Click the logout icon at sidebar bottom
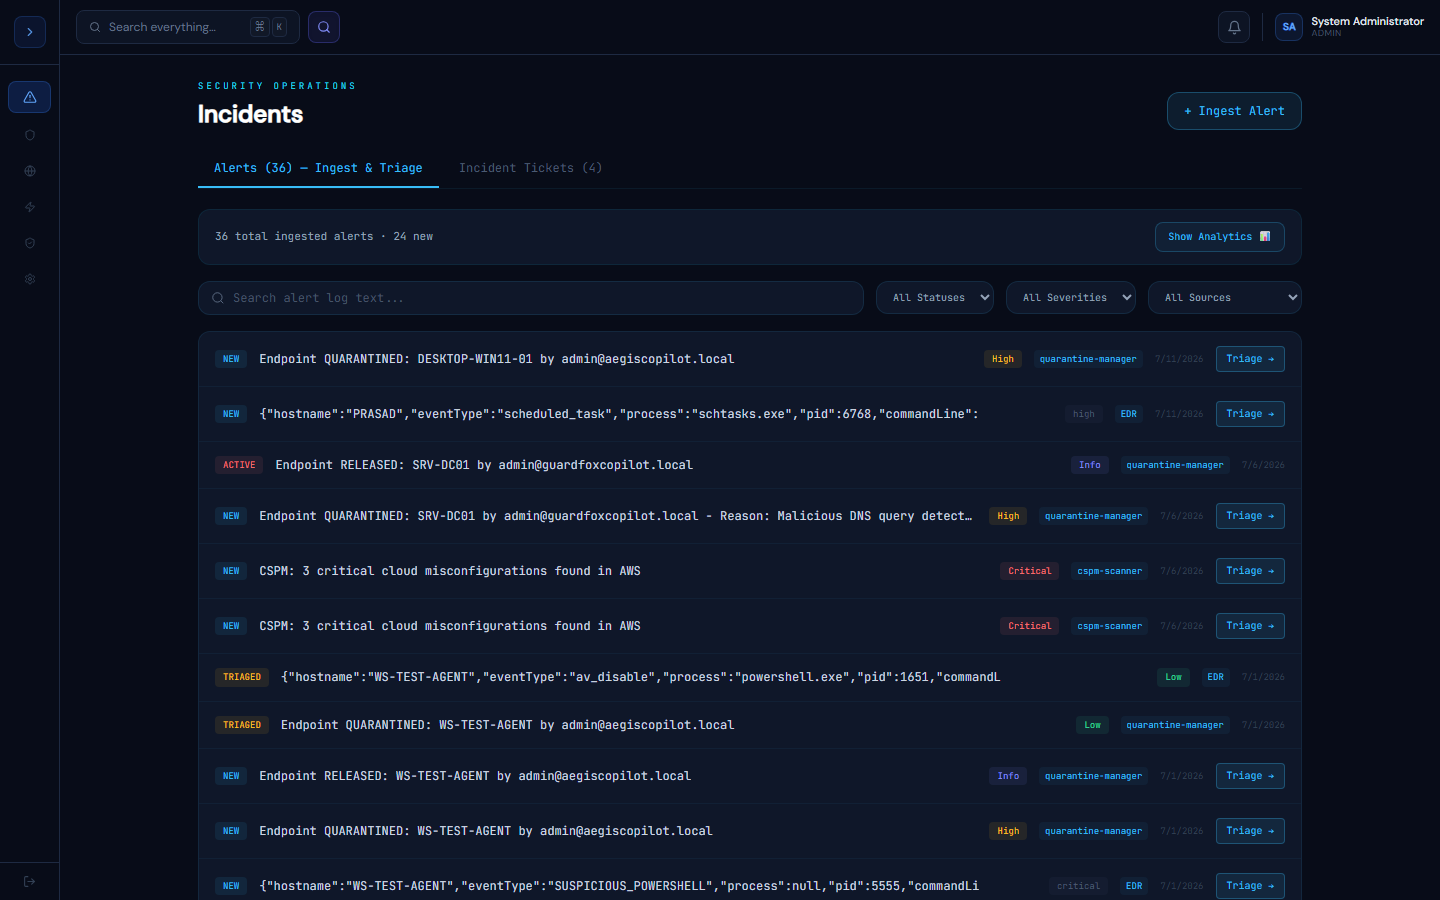This screenshot has height=900, width=1440. (x=30, y=881)
